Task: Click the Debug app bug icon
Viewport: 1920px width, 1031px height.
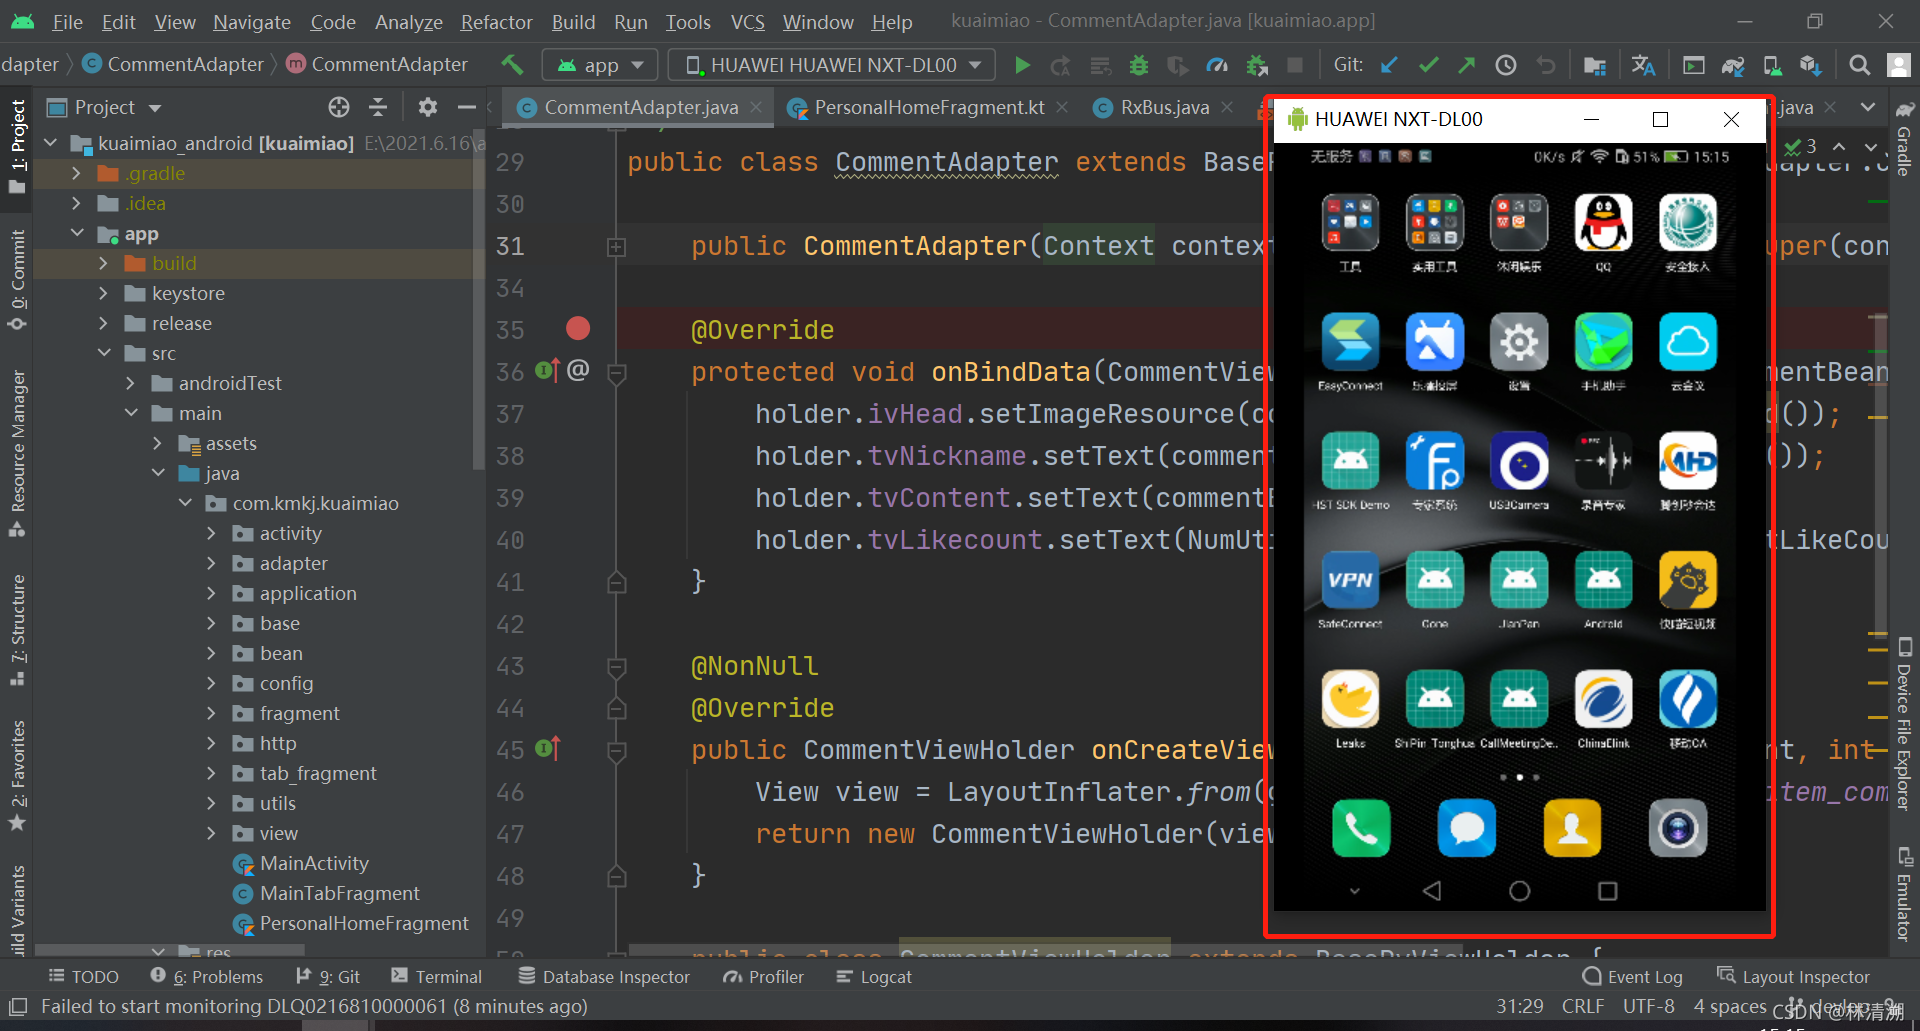Action: tap(1138, 65)
